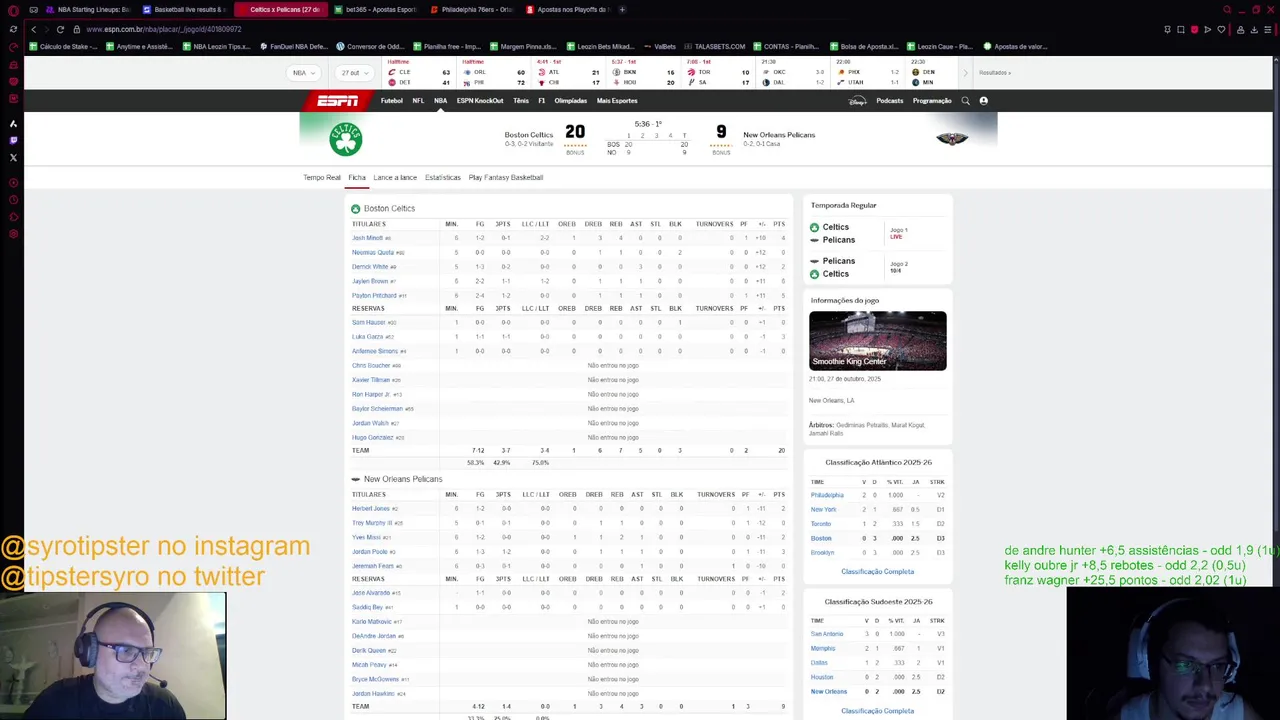The width and height of the screenshot is (1280, 720).
Task: Open the Estatísticas tab
Action: click(x=443, y=178)
